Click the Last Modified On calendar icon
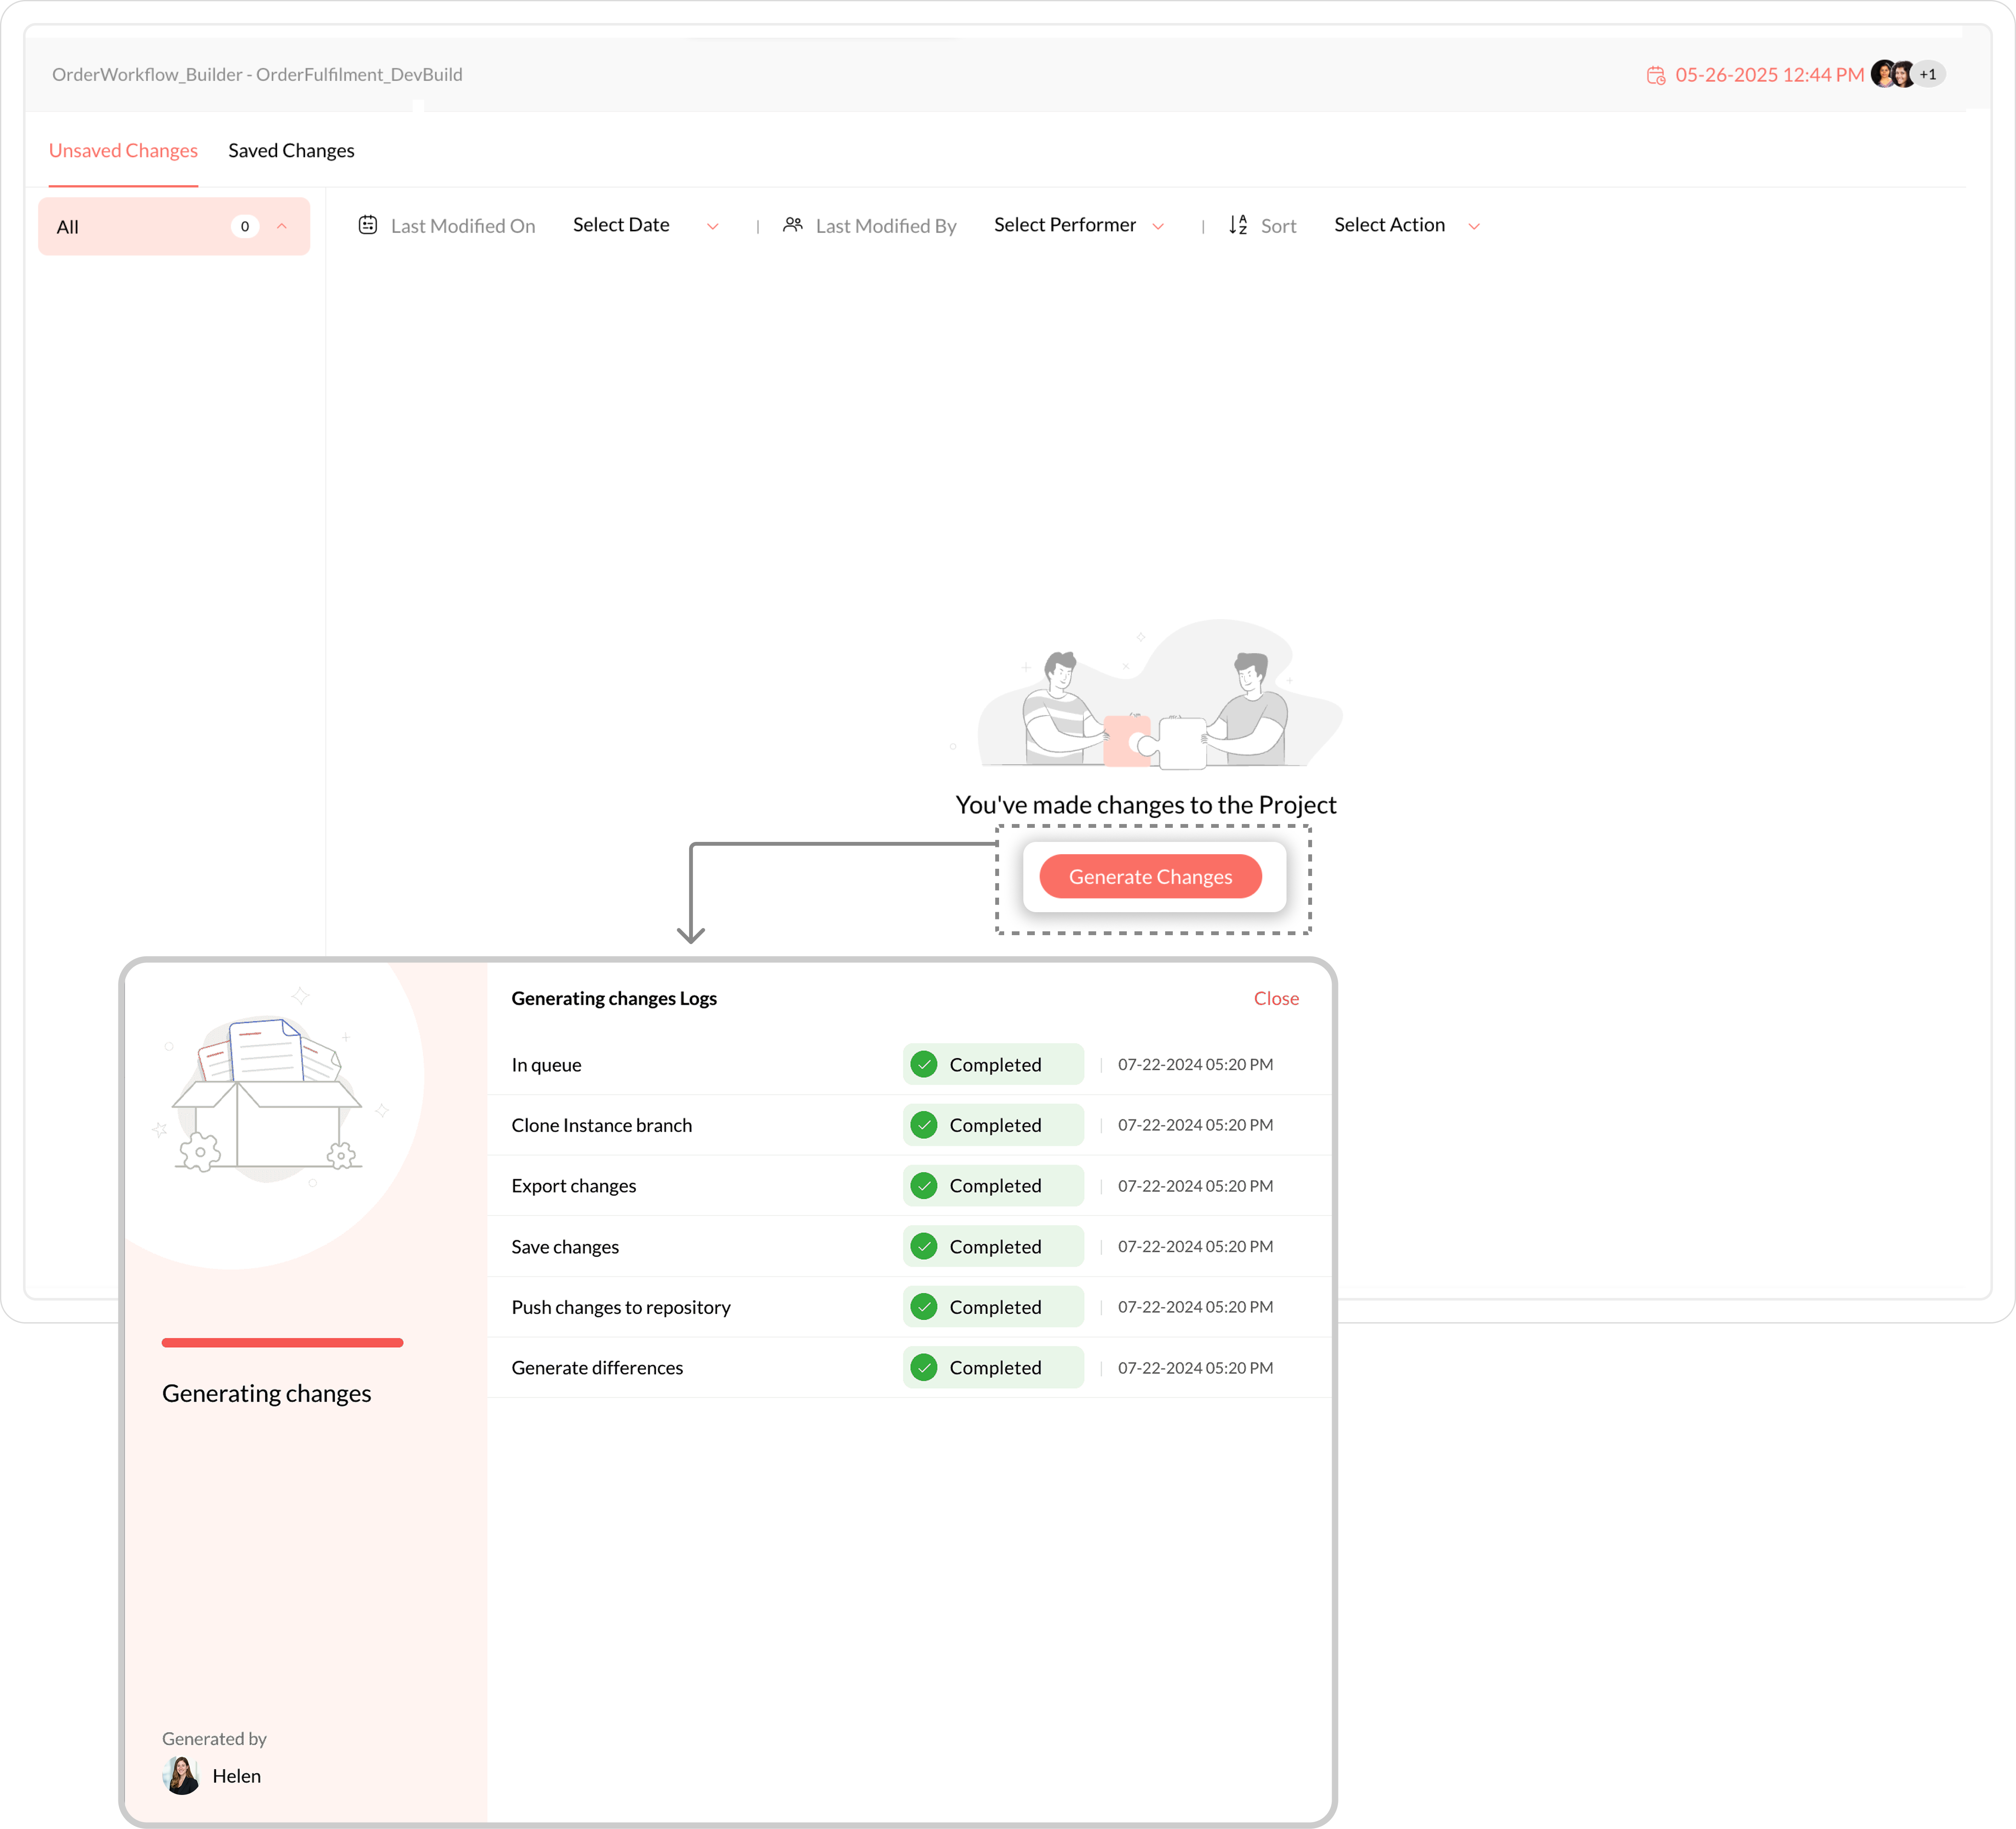2016x1829 pixels. (368, 225)
